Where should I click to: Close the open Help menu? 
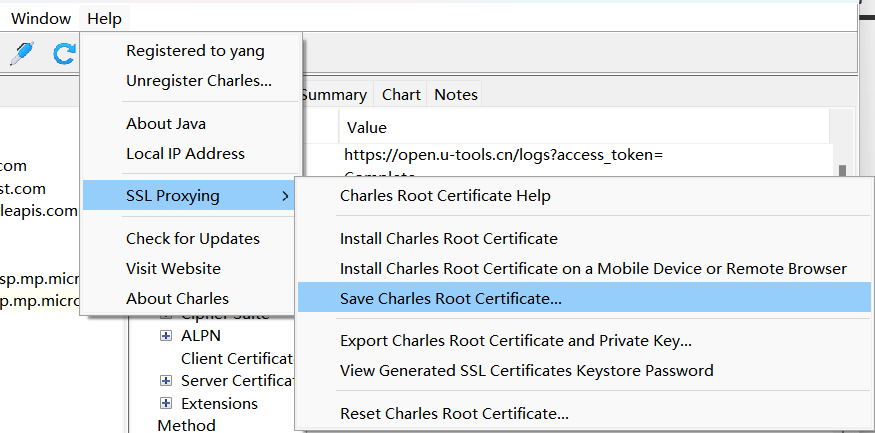[x=104, y=18]
